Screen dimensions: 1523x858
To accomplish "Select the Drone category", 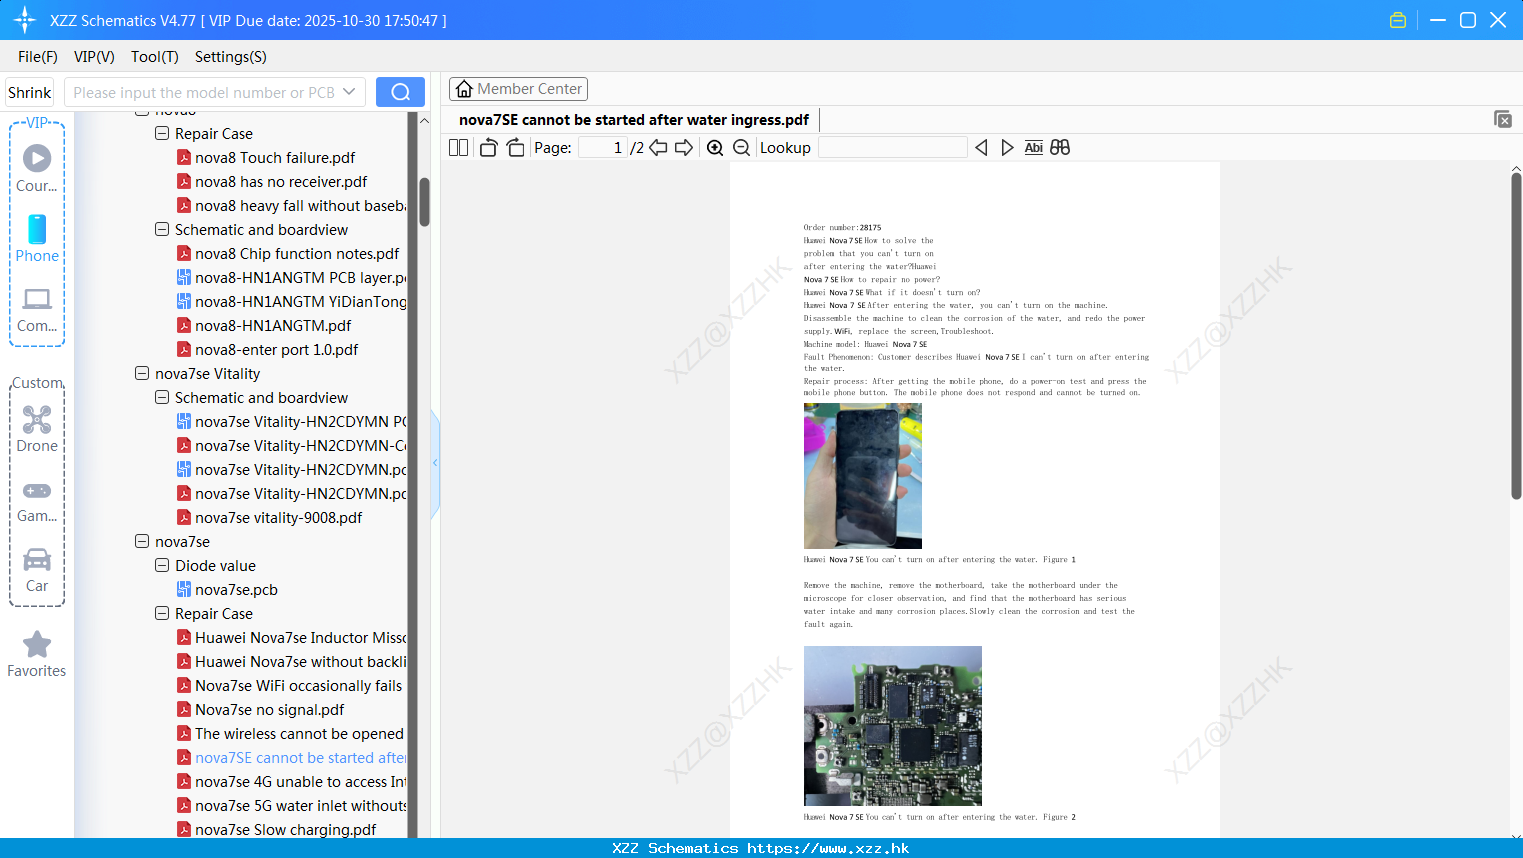I will [37, 429].
